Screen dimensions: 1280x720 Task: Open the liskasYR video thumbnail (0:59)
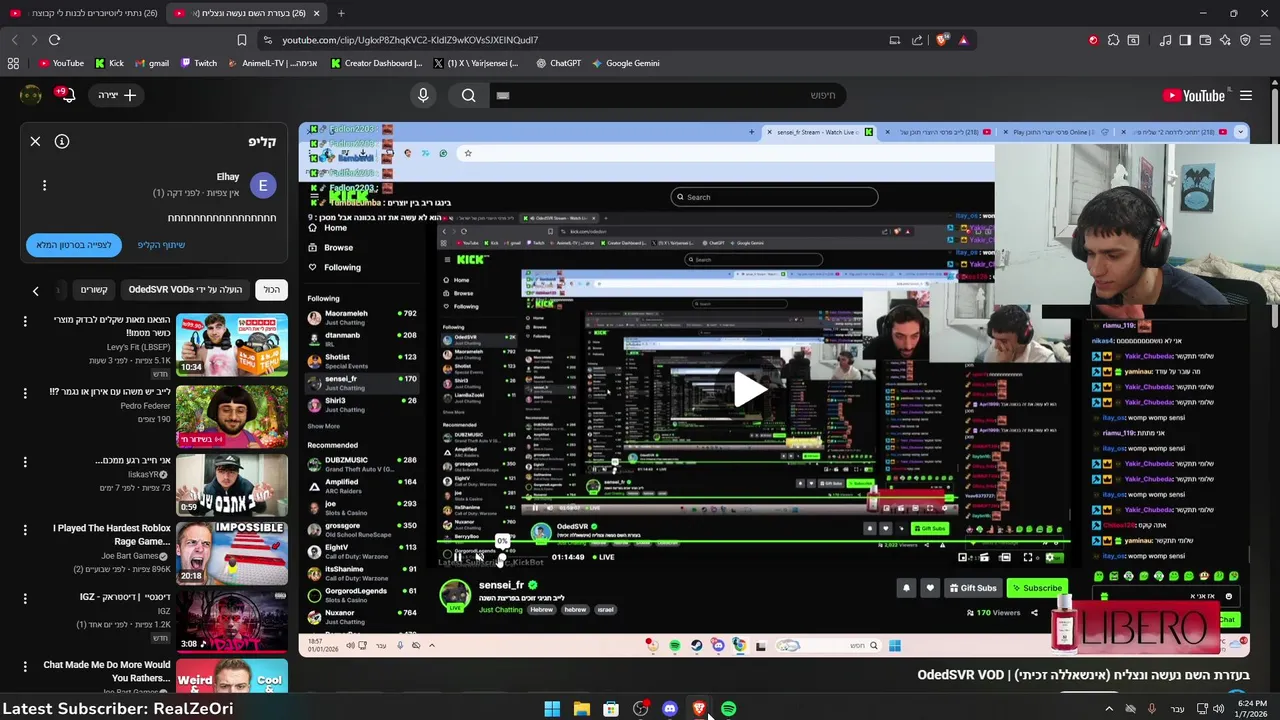[x=232, y=485]
